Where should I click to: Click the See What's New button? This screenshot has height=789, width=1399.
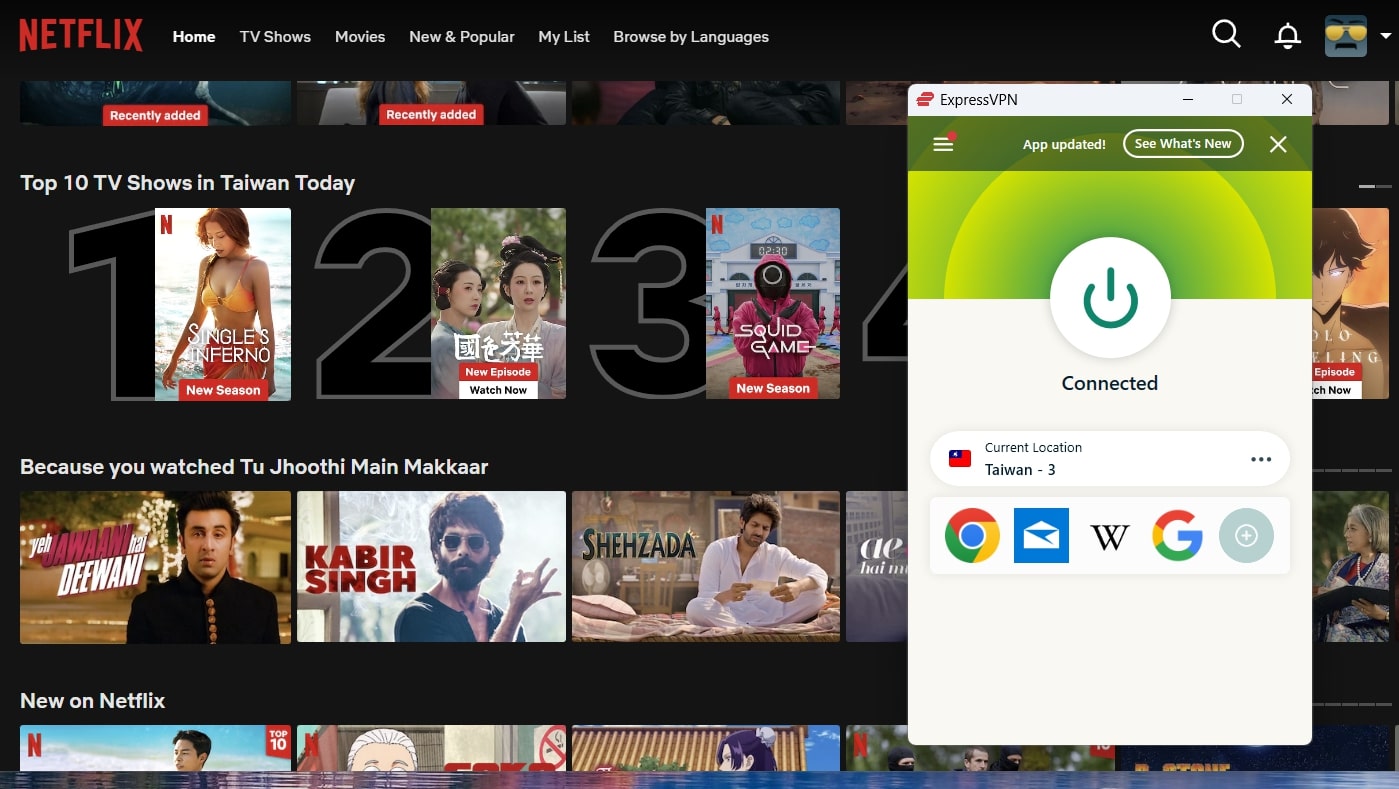click(1183, 143)
